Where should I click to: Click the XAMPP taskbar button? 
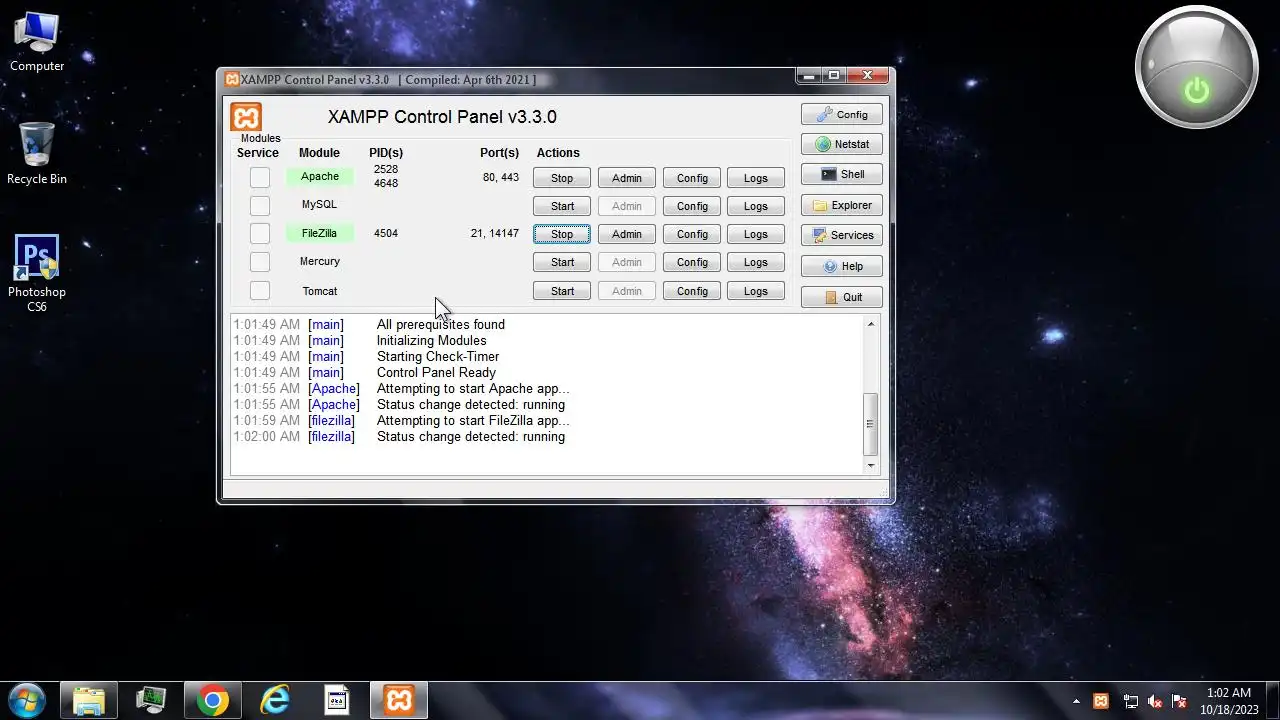[399, 700]
